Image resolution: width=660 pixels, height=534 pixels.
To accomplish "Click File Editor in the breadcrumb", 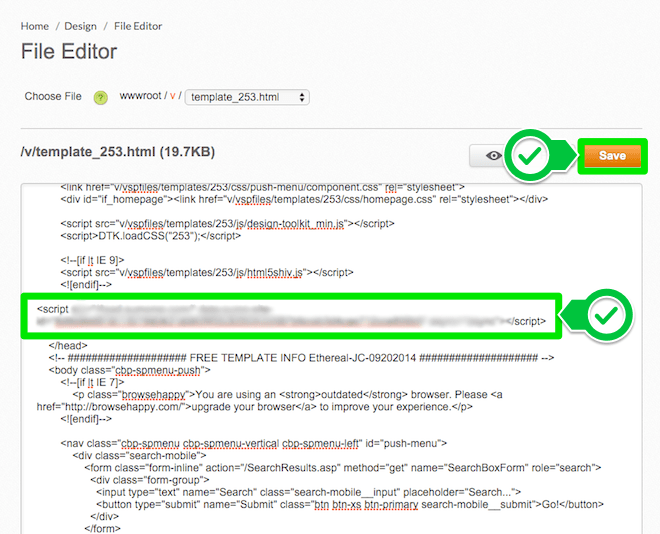I will [137, 26].
